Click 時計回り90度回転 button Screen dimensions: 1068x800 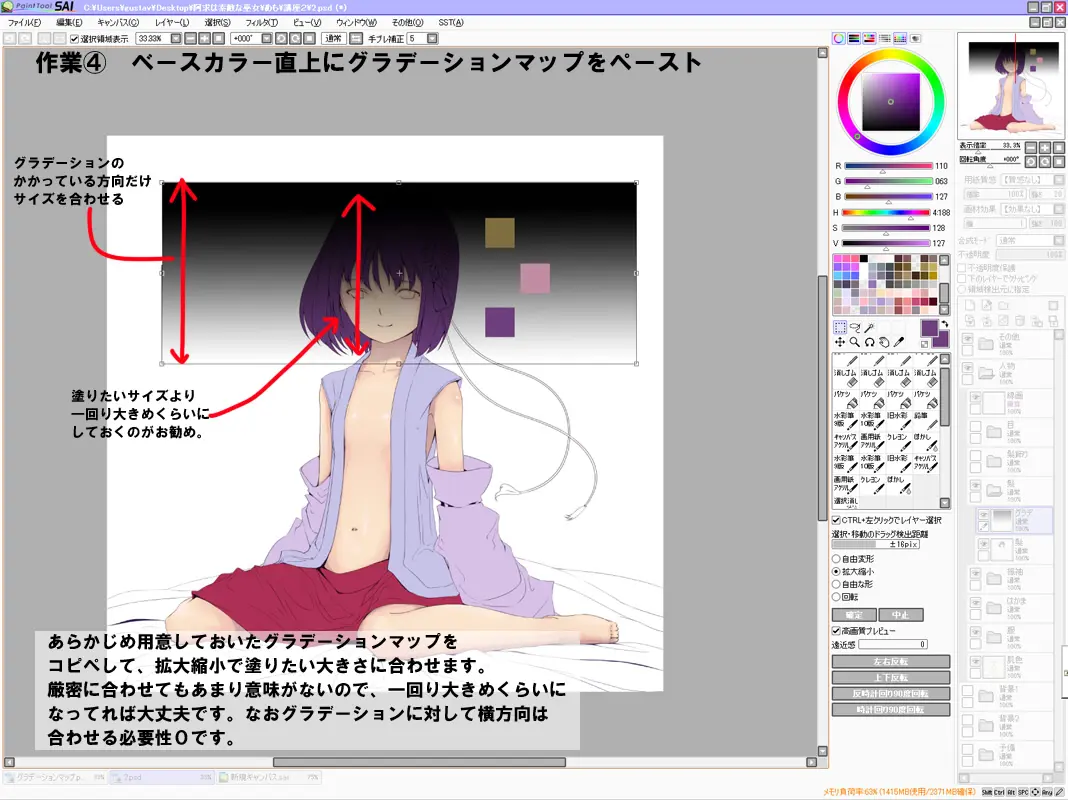click(x=891, y=709)
